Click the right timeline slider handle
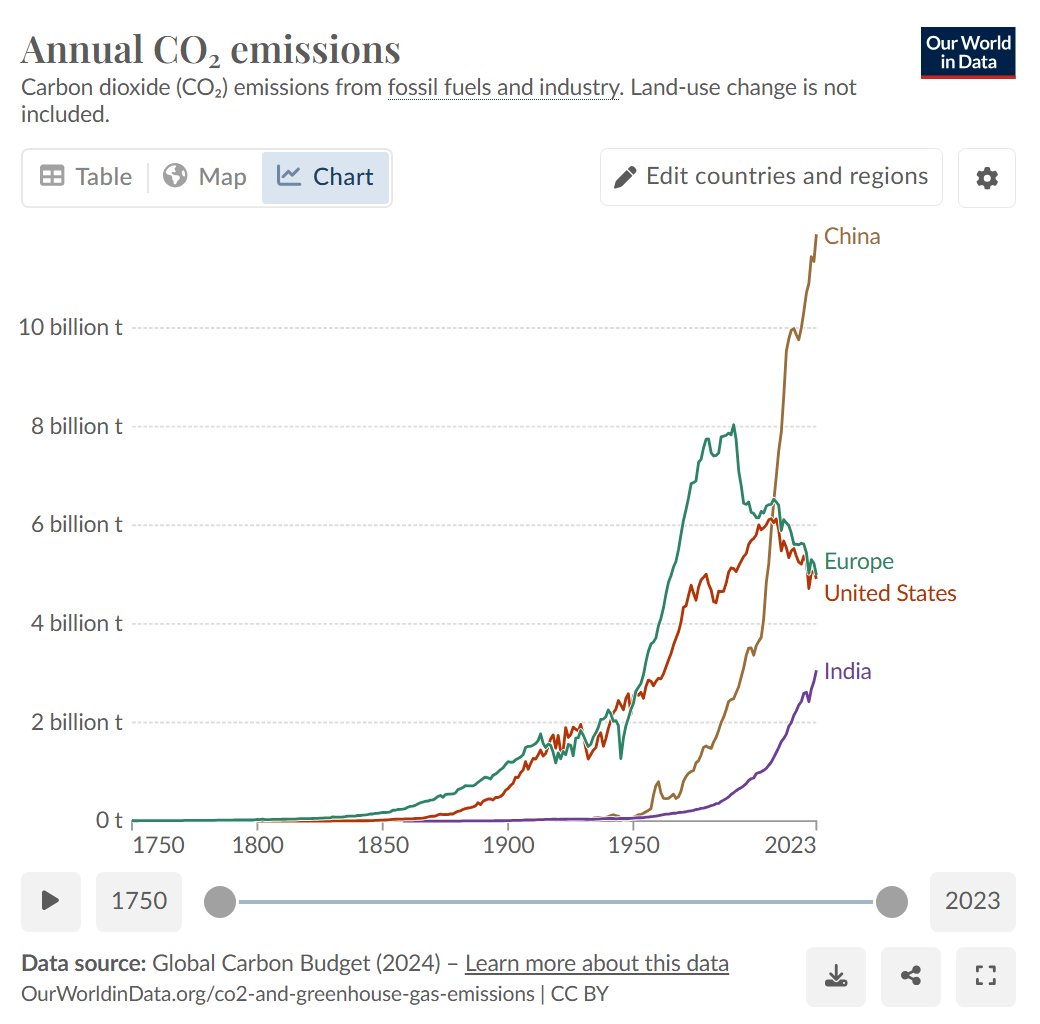This screenshot has width=1040, height=1024. (891, 902)
